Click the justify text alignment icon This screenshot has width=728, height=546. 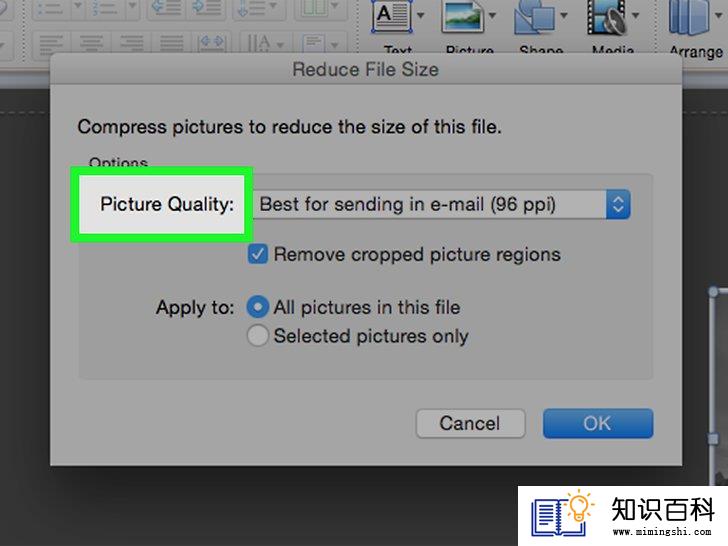click(172, 44)
